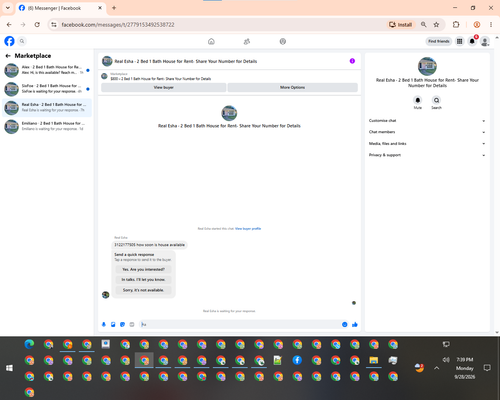500x400 pixels.
Task: Toggle the purple conversation information icon
Action: 352,61
